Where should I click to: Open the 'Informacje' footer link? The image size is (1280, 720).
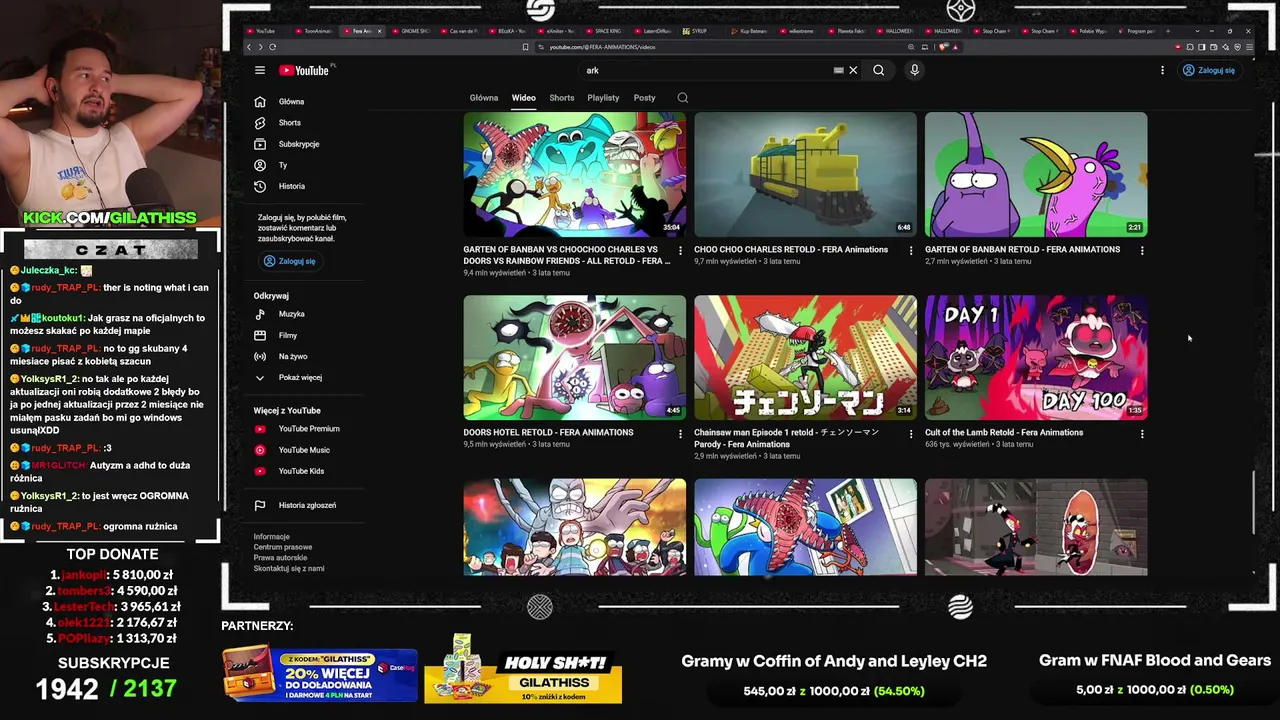click(272, 537)
